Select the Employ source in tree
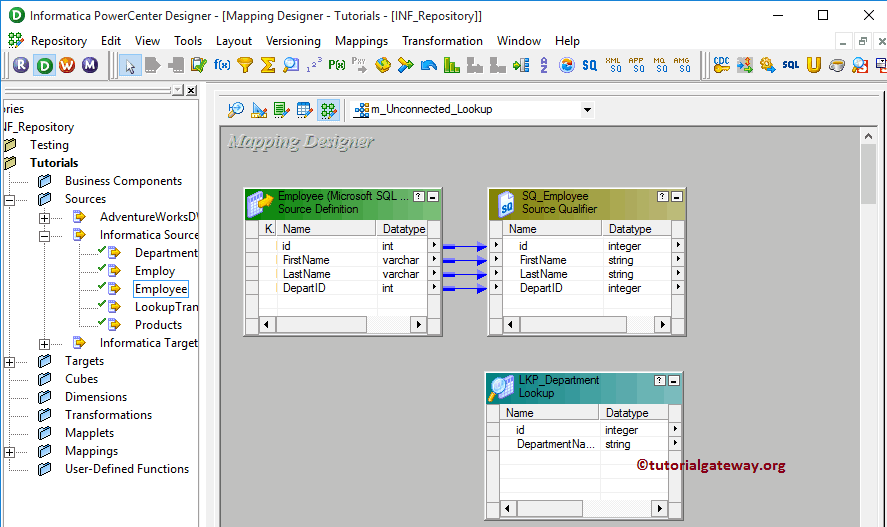The height and width of the screenshot is (527, 887). [x=154, y=271]
